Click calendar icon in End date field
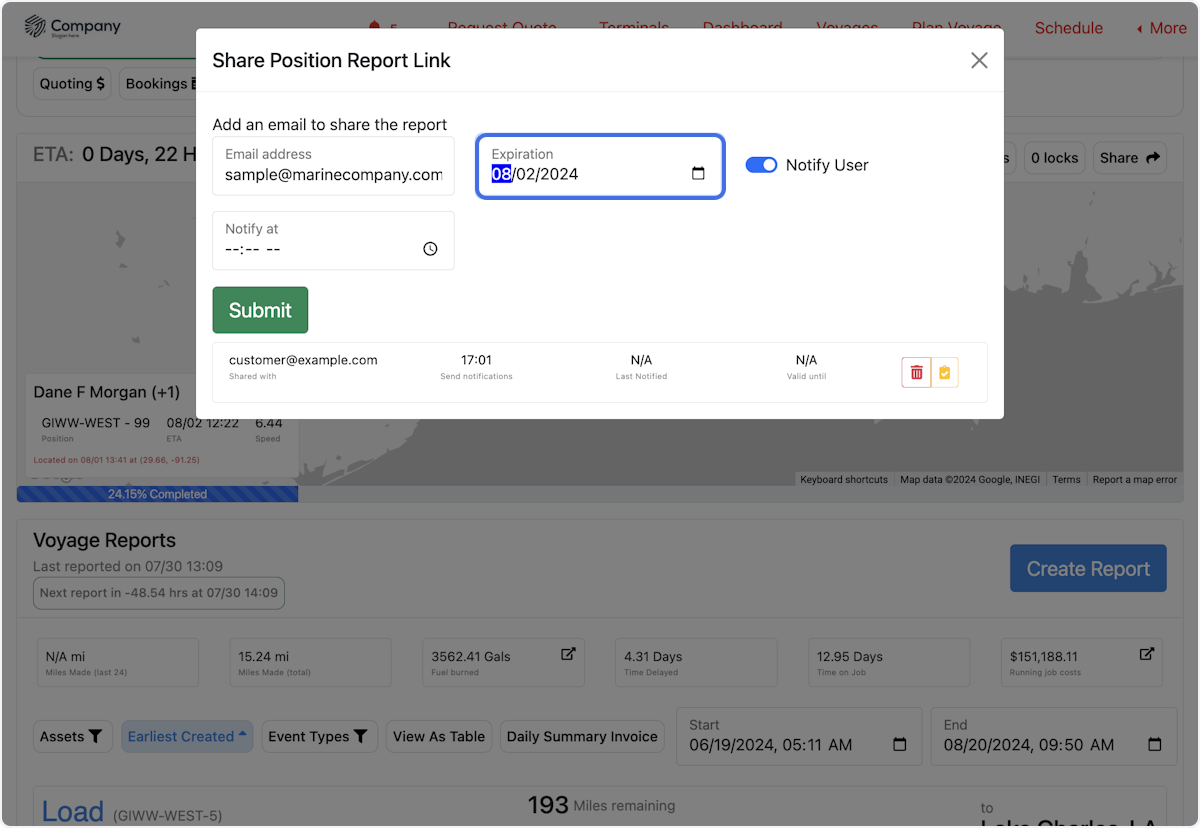The width and height of the screenshot is (1200, 828). tap(1154, 745)
